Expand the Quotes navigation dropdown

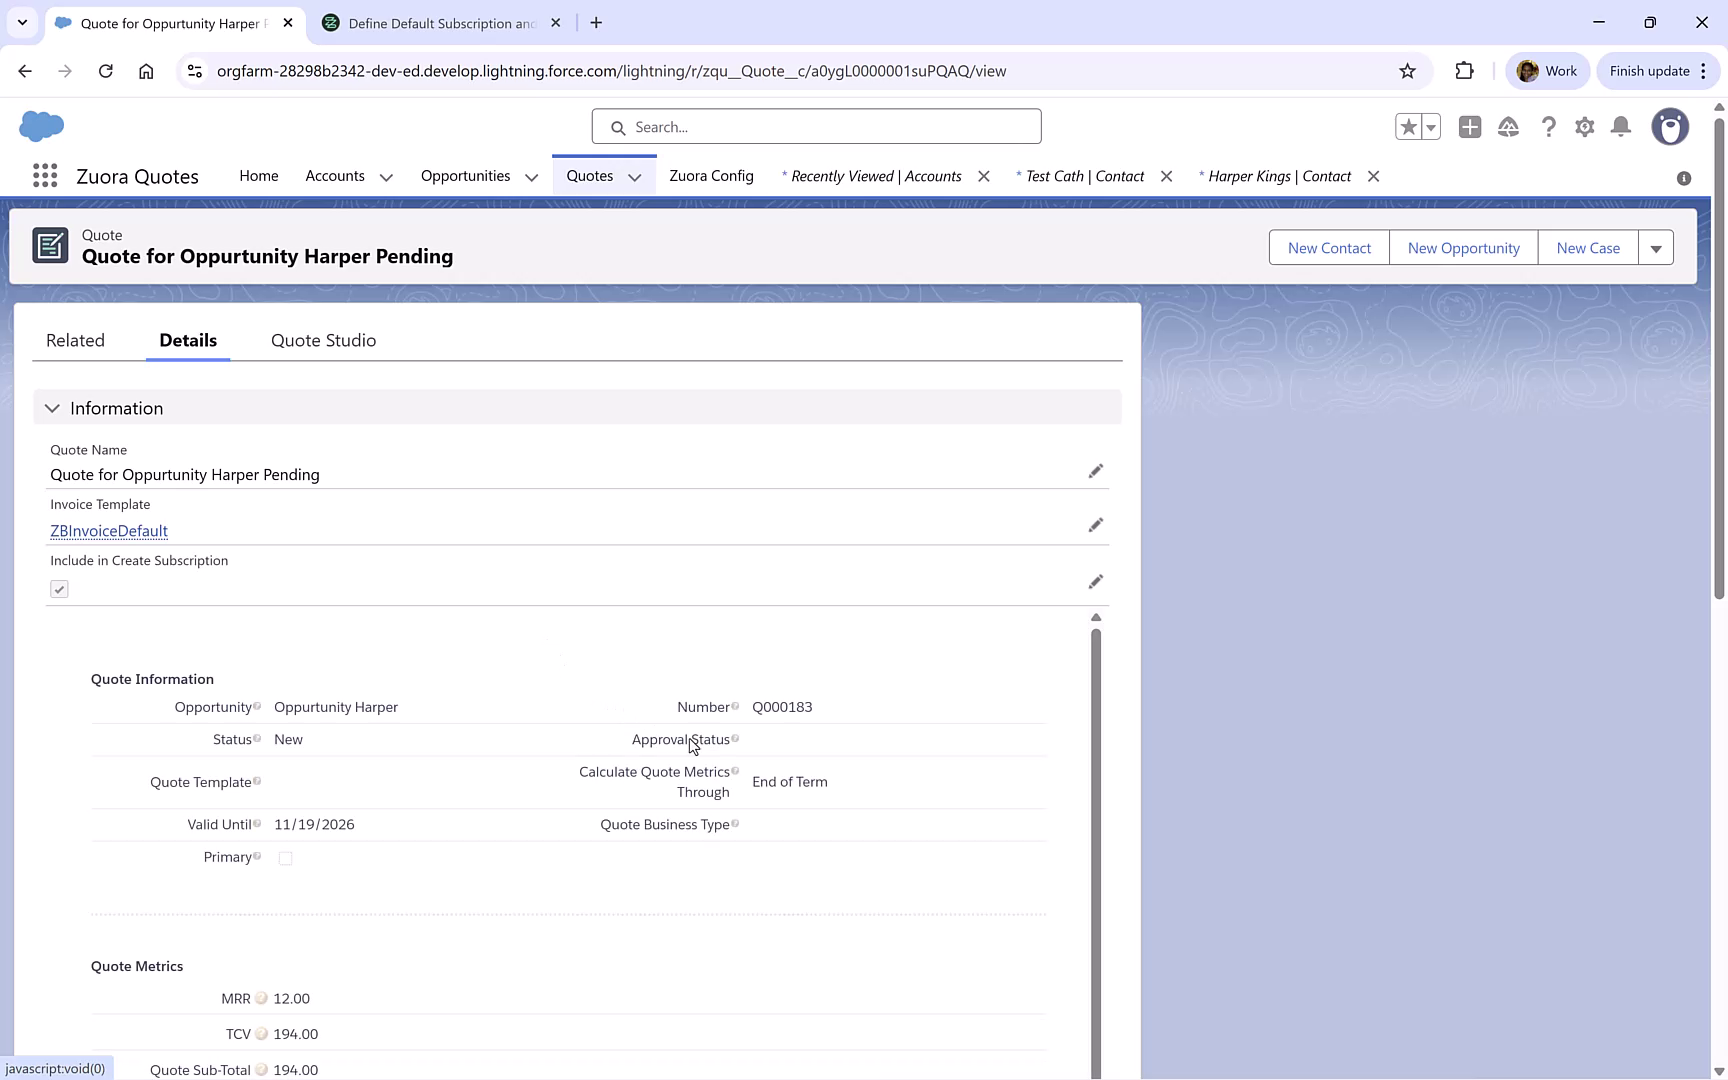tap(635, 176)
